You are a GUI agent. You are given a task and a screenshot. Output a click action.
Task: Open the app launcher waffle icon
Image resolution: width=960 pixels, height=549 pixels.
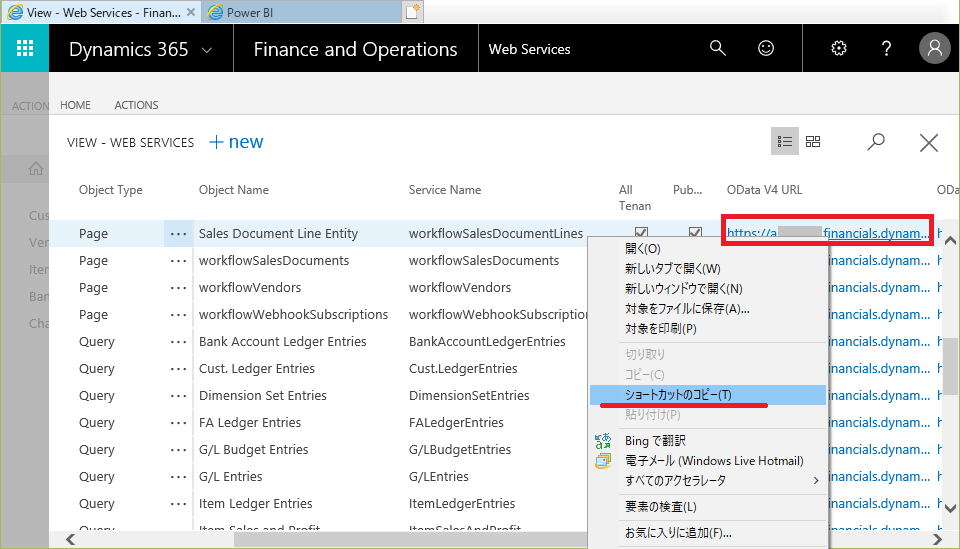pyautogui.click(x=24, y=48)
